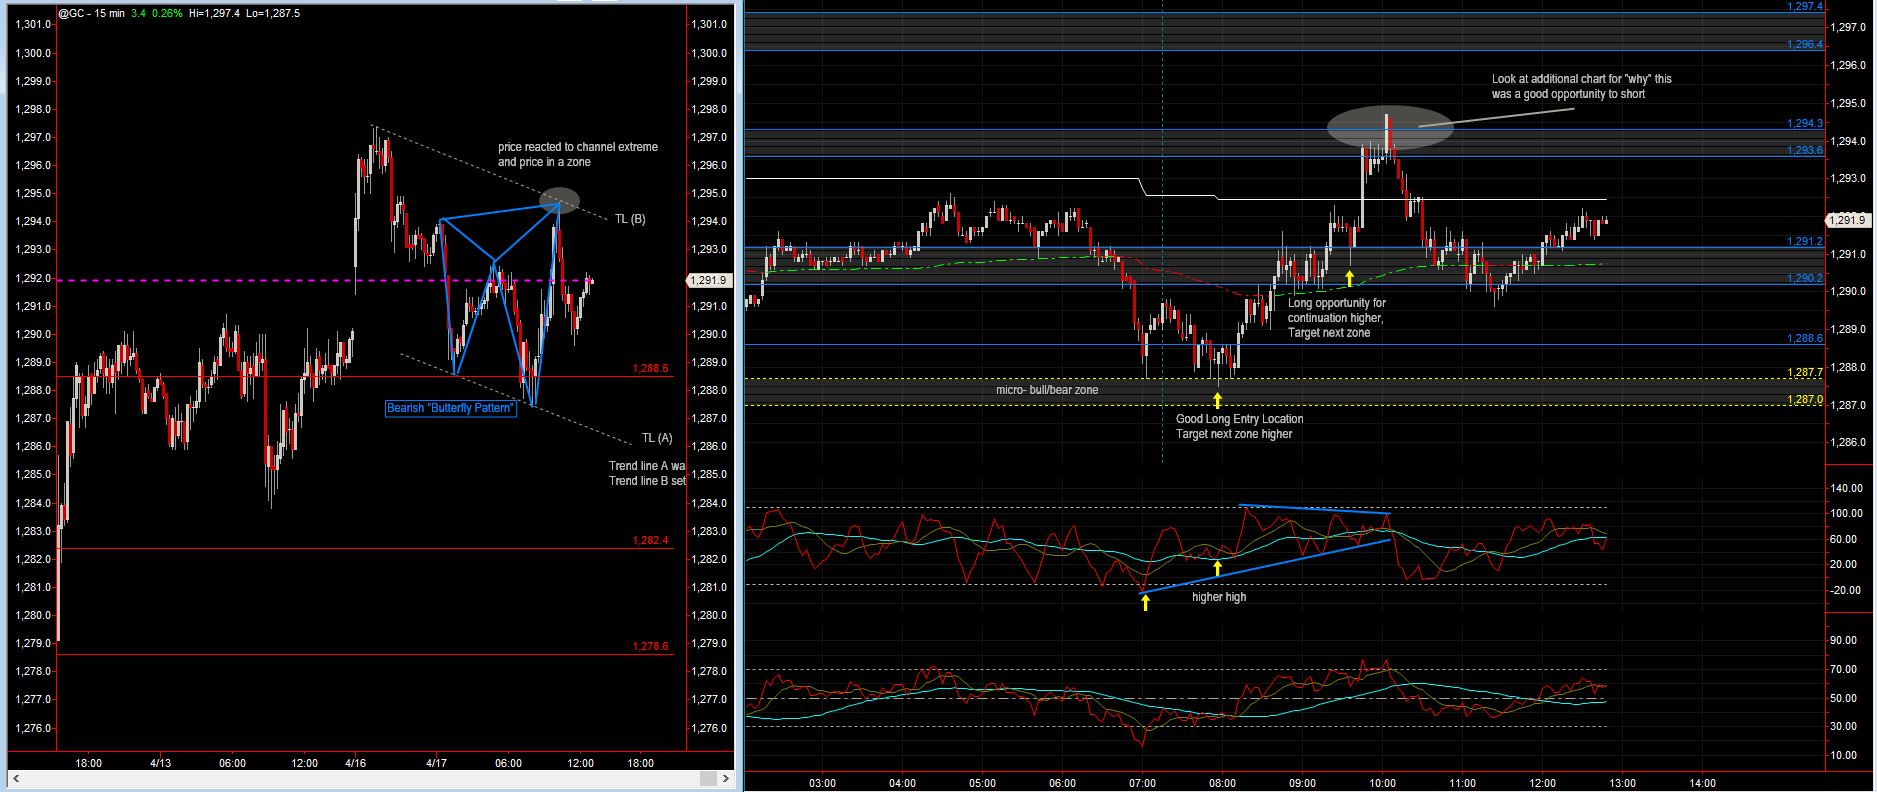Click the gray ellipse at channel extreme on left chart

click(559, 200)
